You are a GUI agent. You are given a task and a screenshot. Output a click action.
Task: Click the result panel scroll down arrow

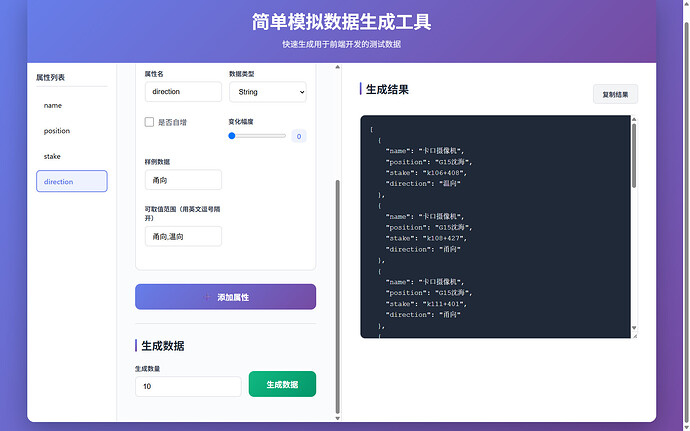(634, 328)
